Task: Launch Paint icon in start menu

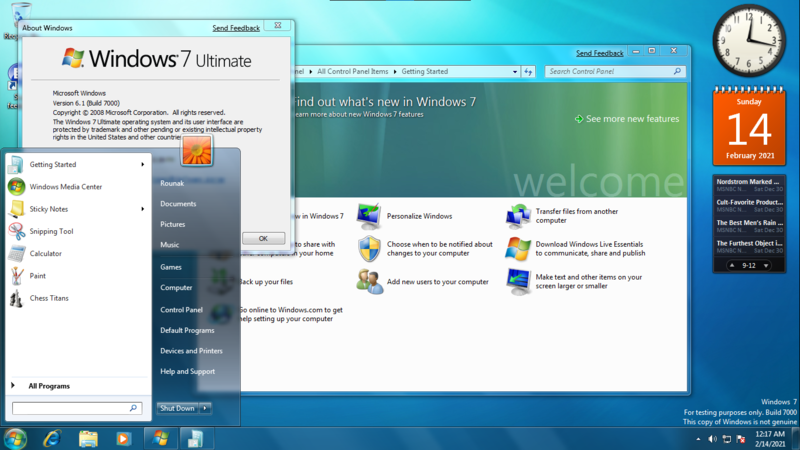Action: [x=16, y=276]
